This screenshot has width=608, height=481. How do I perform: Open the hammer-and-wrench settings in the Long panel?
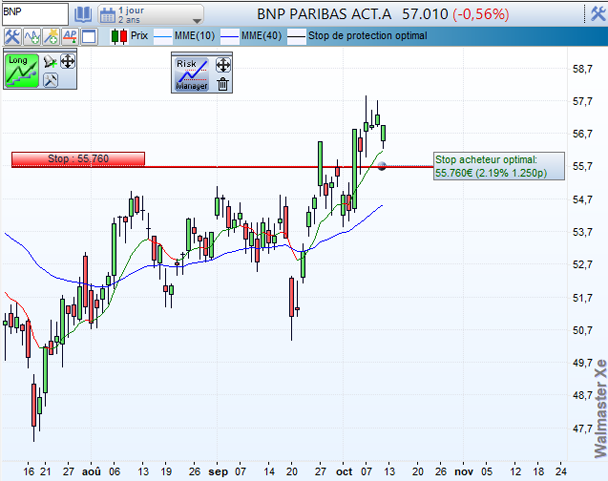[x=50, y=80]
